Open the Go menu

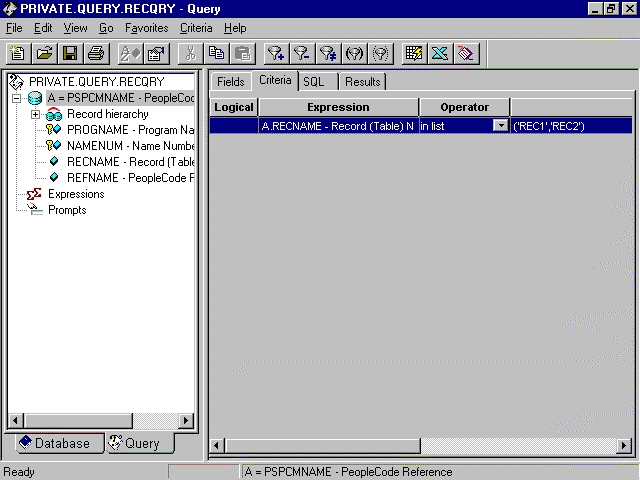tap(106, 28)
